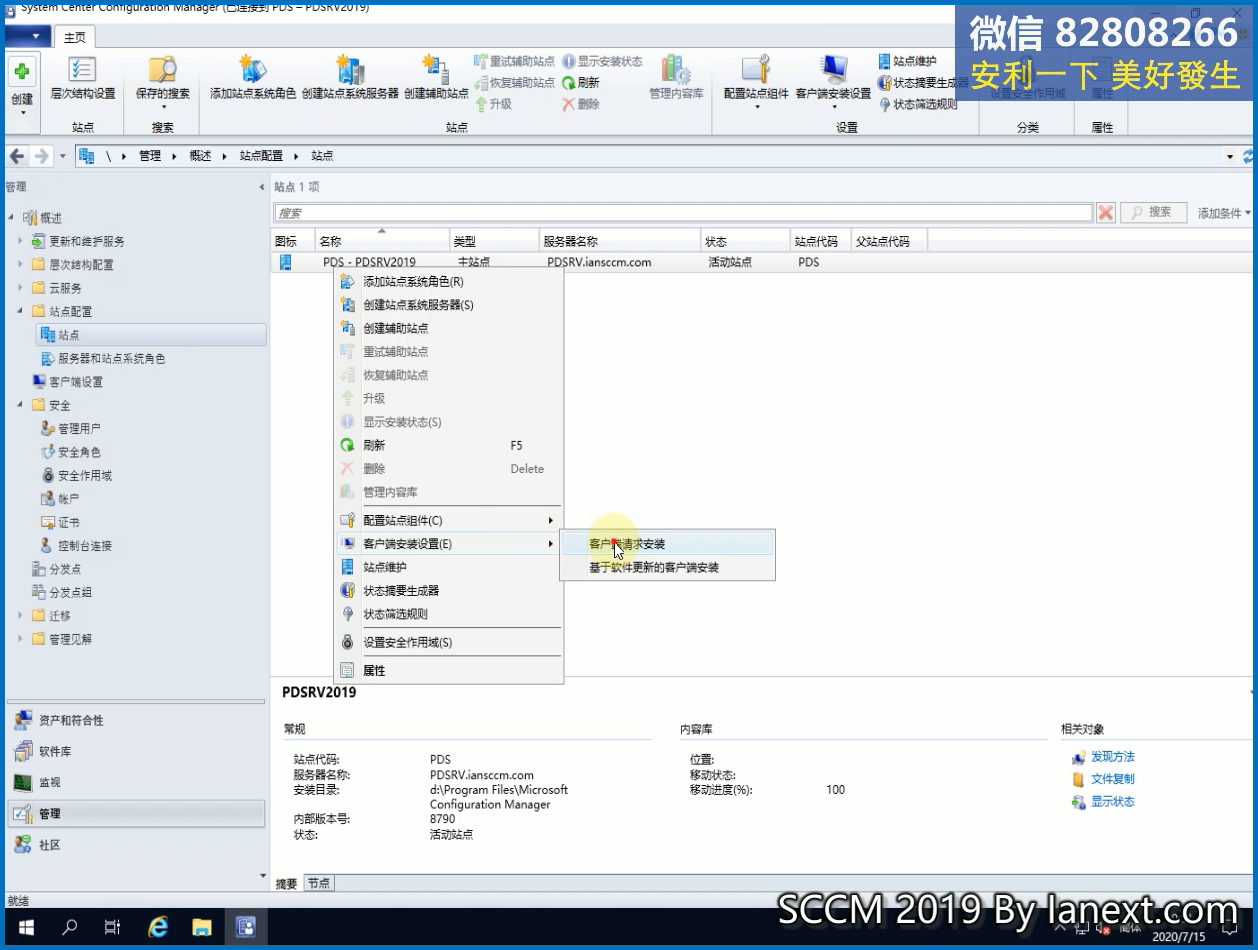
Task: Click 创建辅助站点 in the ribbon
Action: (x=436, y=79)
